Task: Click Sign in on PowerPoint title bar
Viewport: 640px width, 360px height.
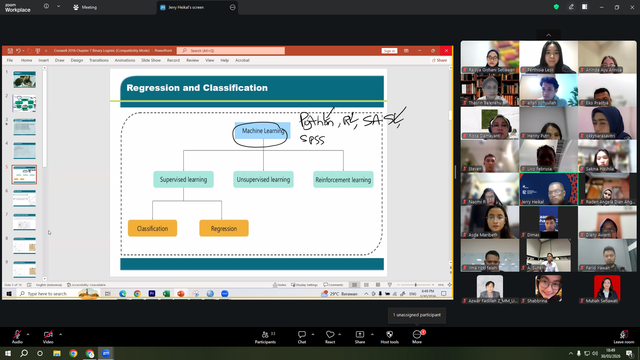Action: coord(389,51)
